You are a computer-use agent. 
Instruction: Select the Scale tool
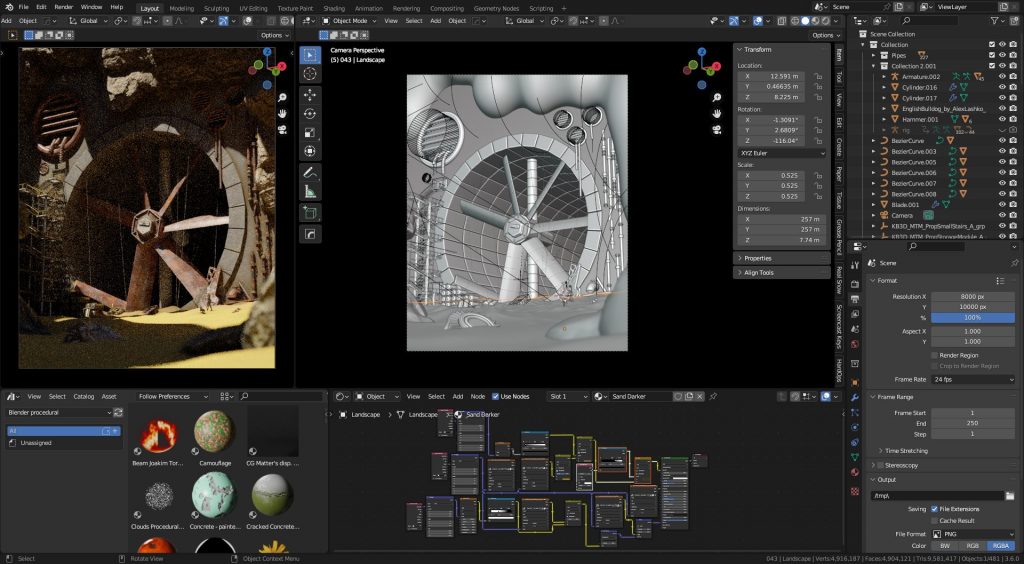(x=310, y=133)
